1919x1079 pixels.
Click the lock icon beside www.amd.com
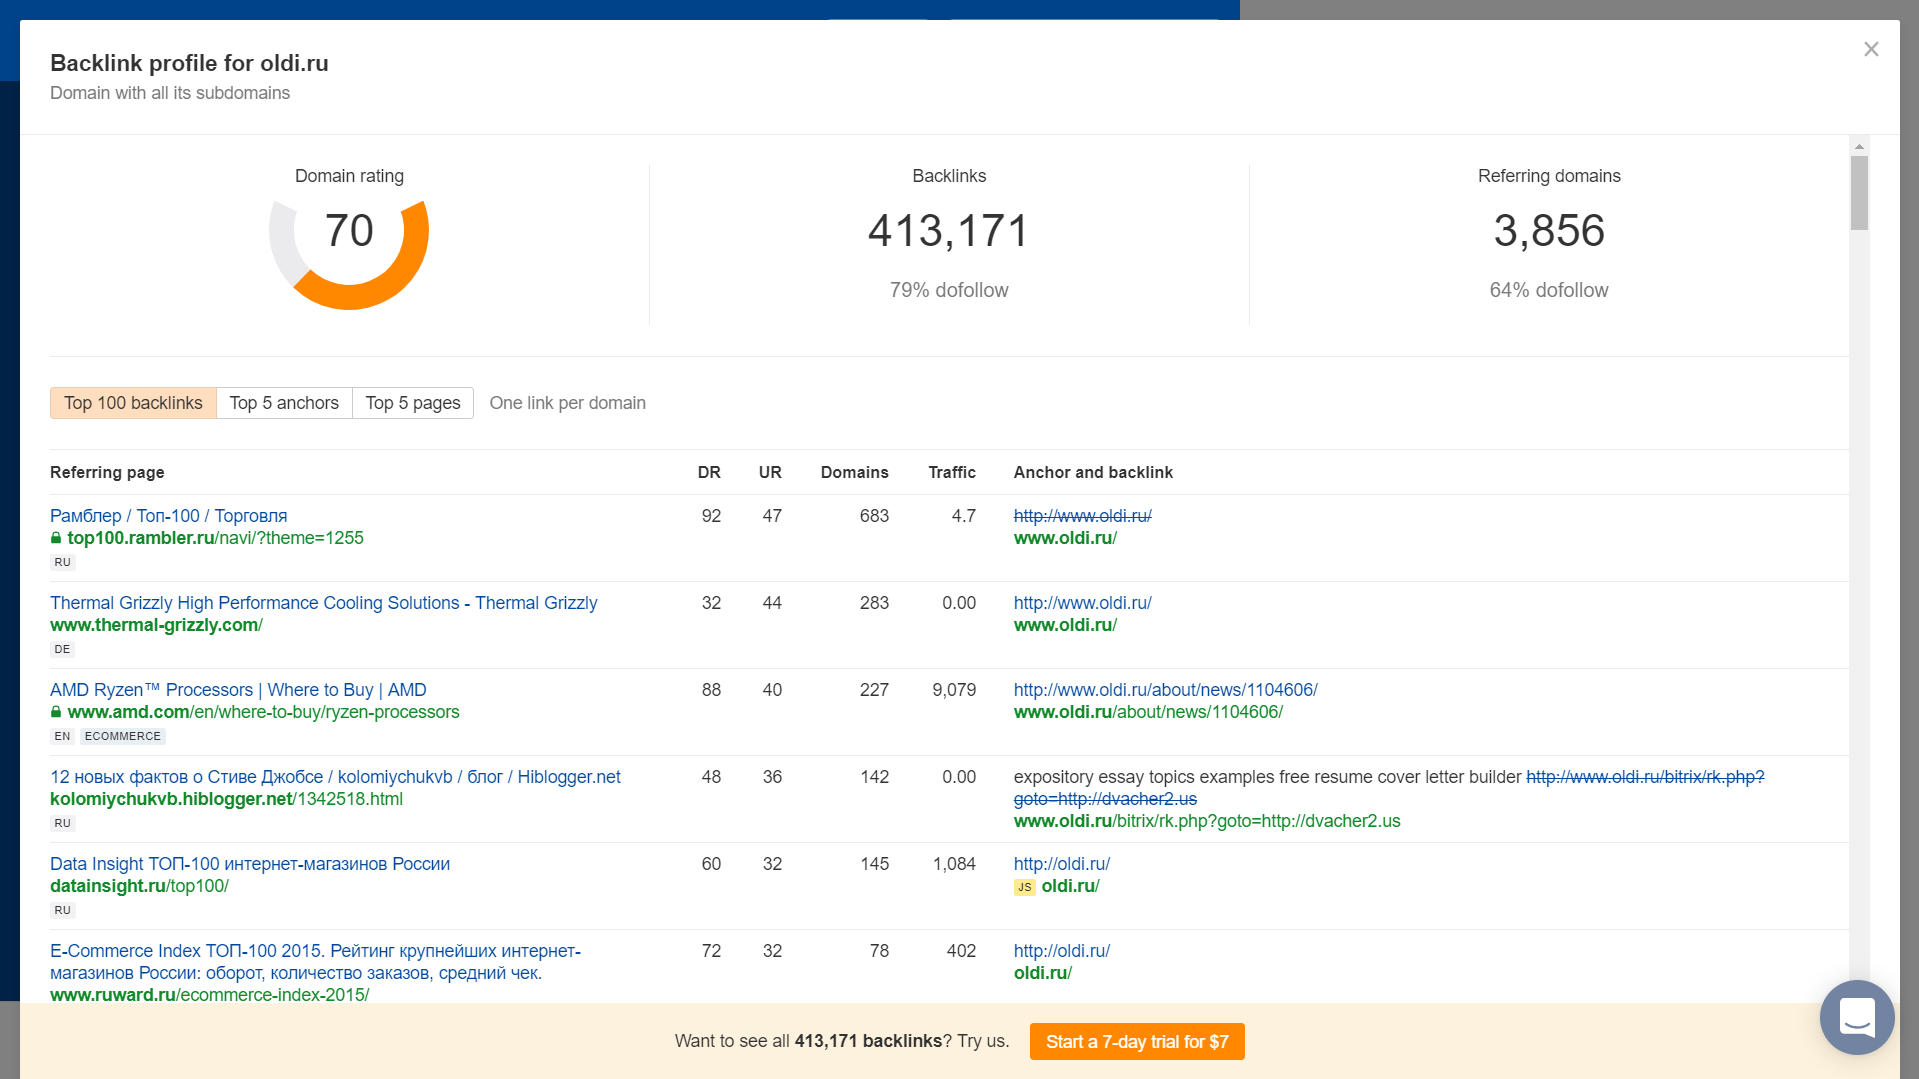pos(56,712)
